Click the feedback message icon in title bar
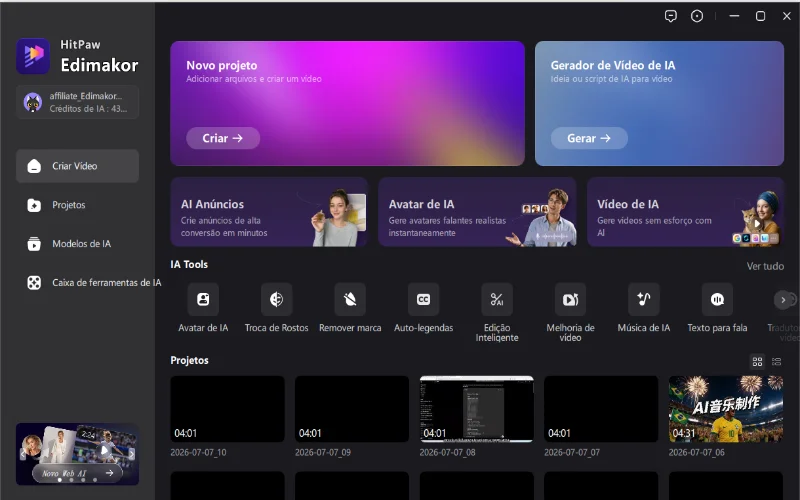Image resolution: width=800 pixels, height=500 pixels. 670,16
